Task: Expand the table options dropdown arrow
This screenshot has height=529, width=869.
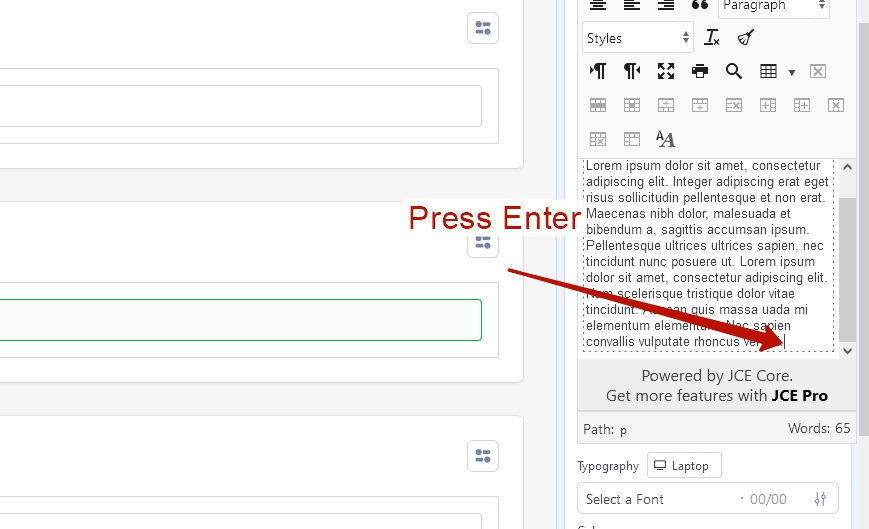Action: pyautogui.click(x=792, y=72)
